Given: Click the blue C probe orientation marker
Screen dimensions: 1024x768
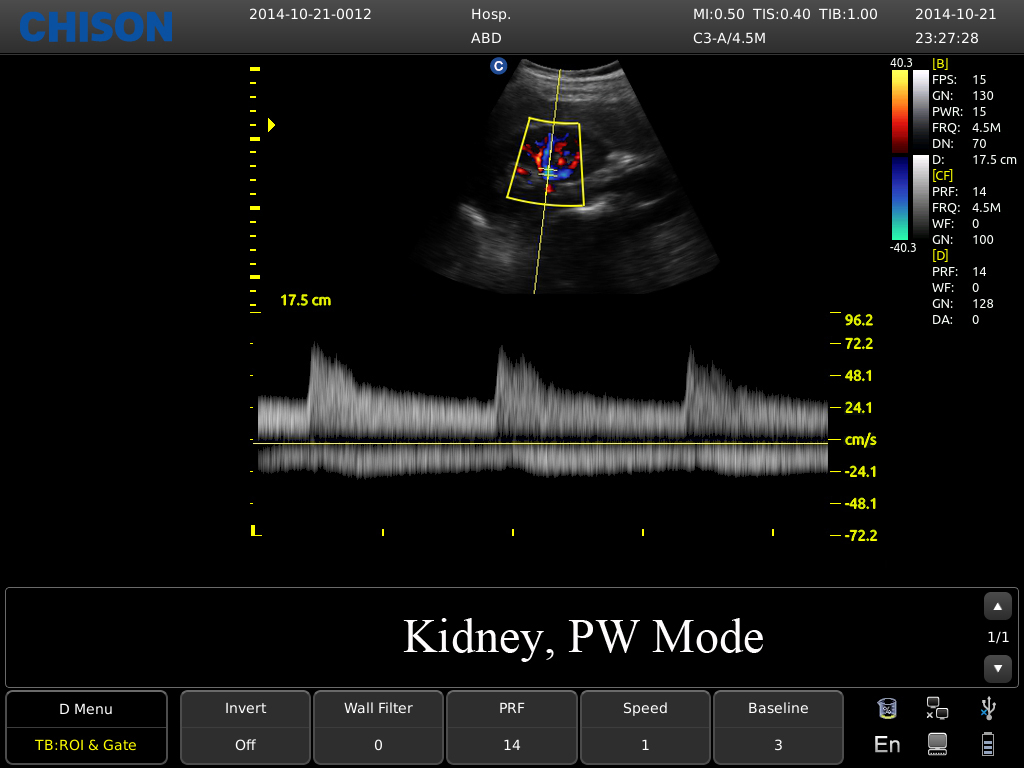Looking at the screenshot, I should 498,66.
